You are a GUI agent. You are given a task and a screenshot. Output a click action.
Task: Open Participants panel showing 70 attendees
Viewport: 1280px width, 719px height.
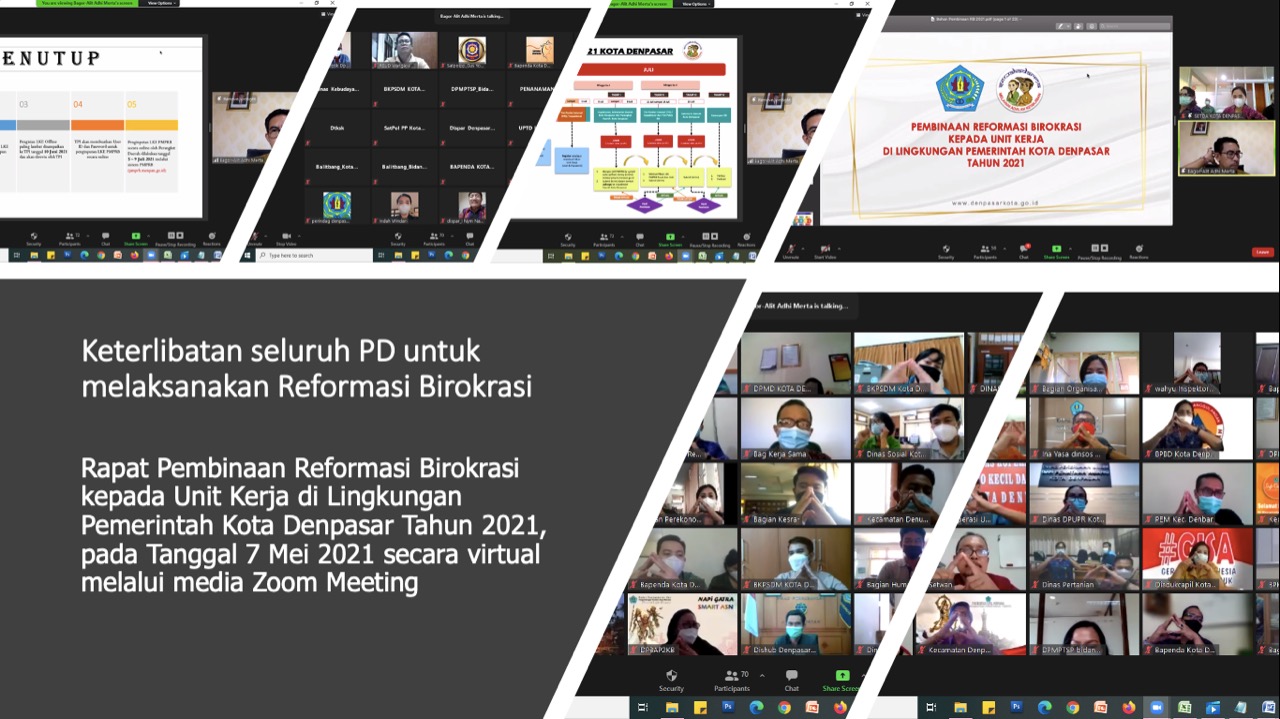[x=733, y=681]
